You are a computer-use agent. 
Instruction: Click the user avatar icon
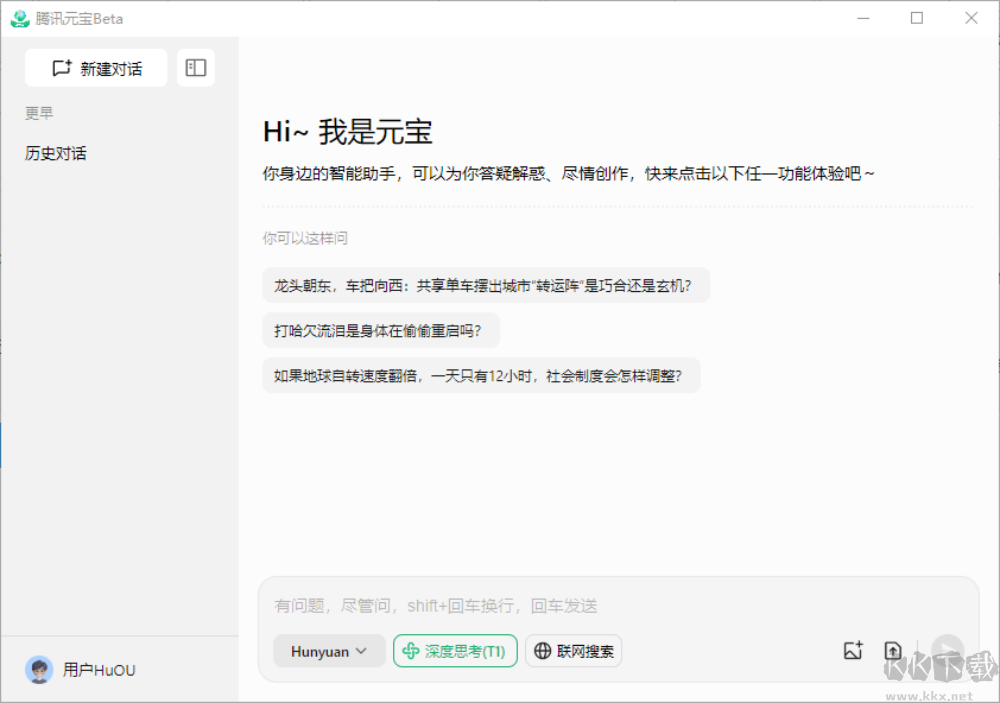pyautogui.click(x=40, y=670)
